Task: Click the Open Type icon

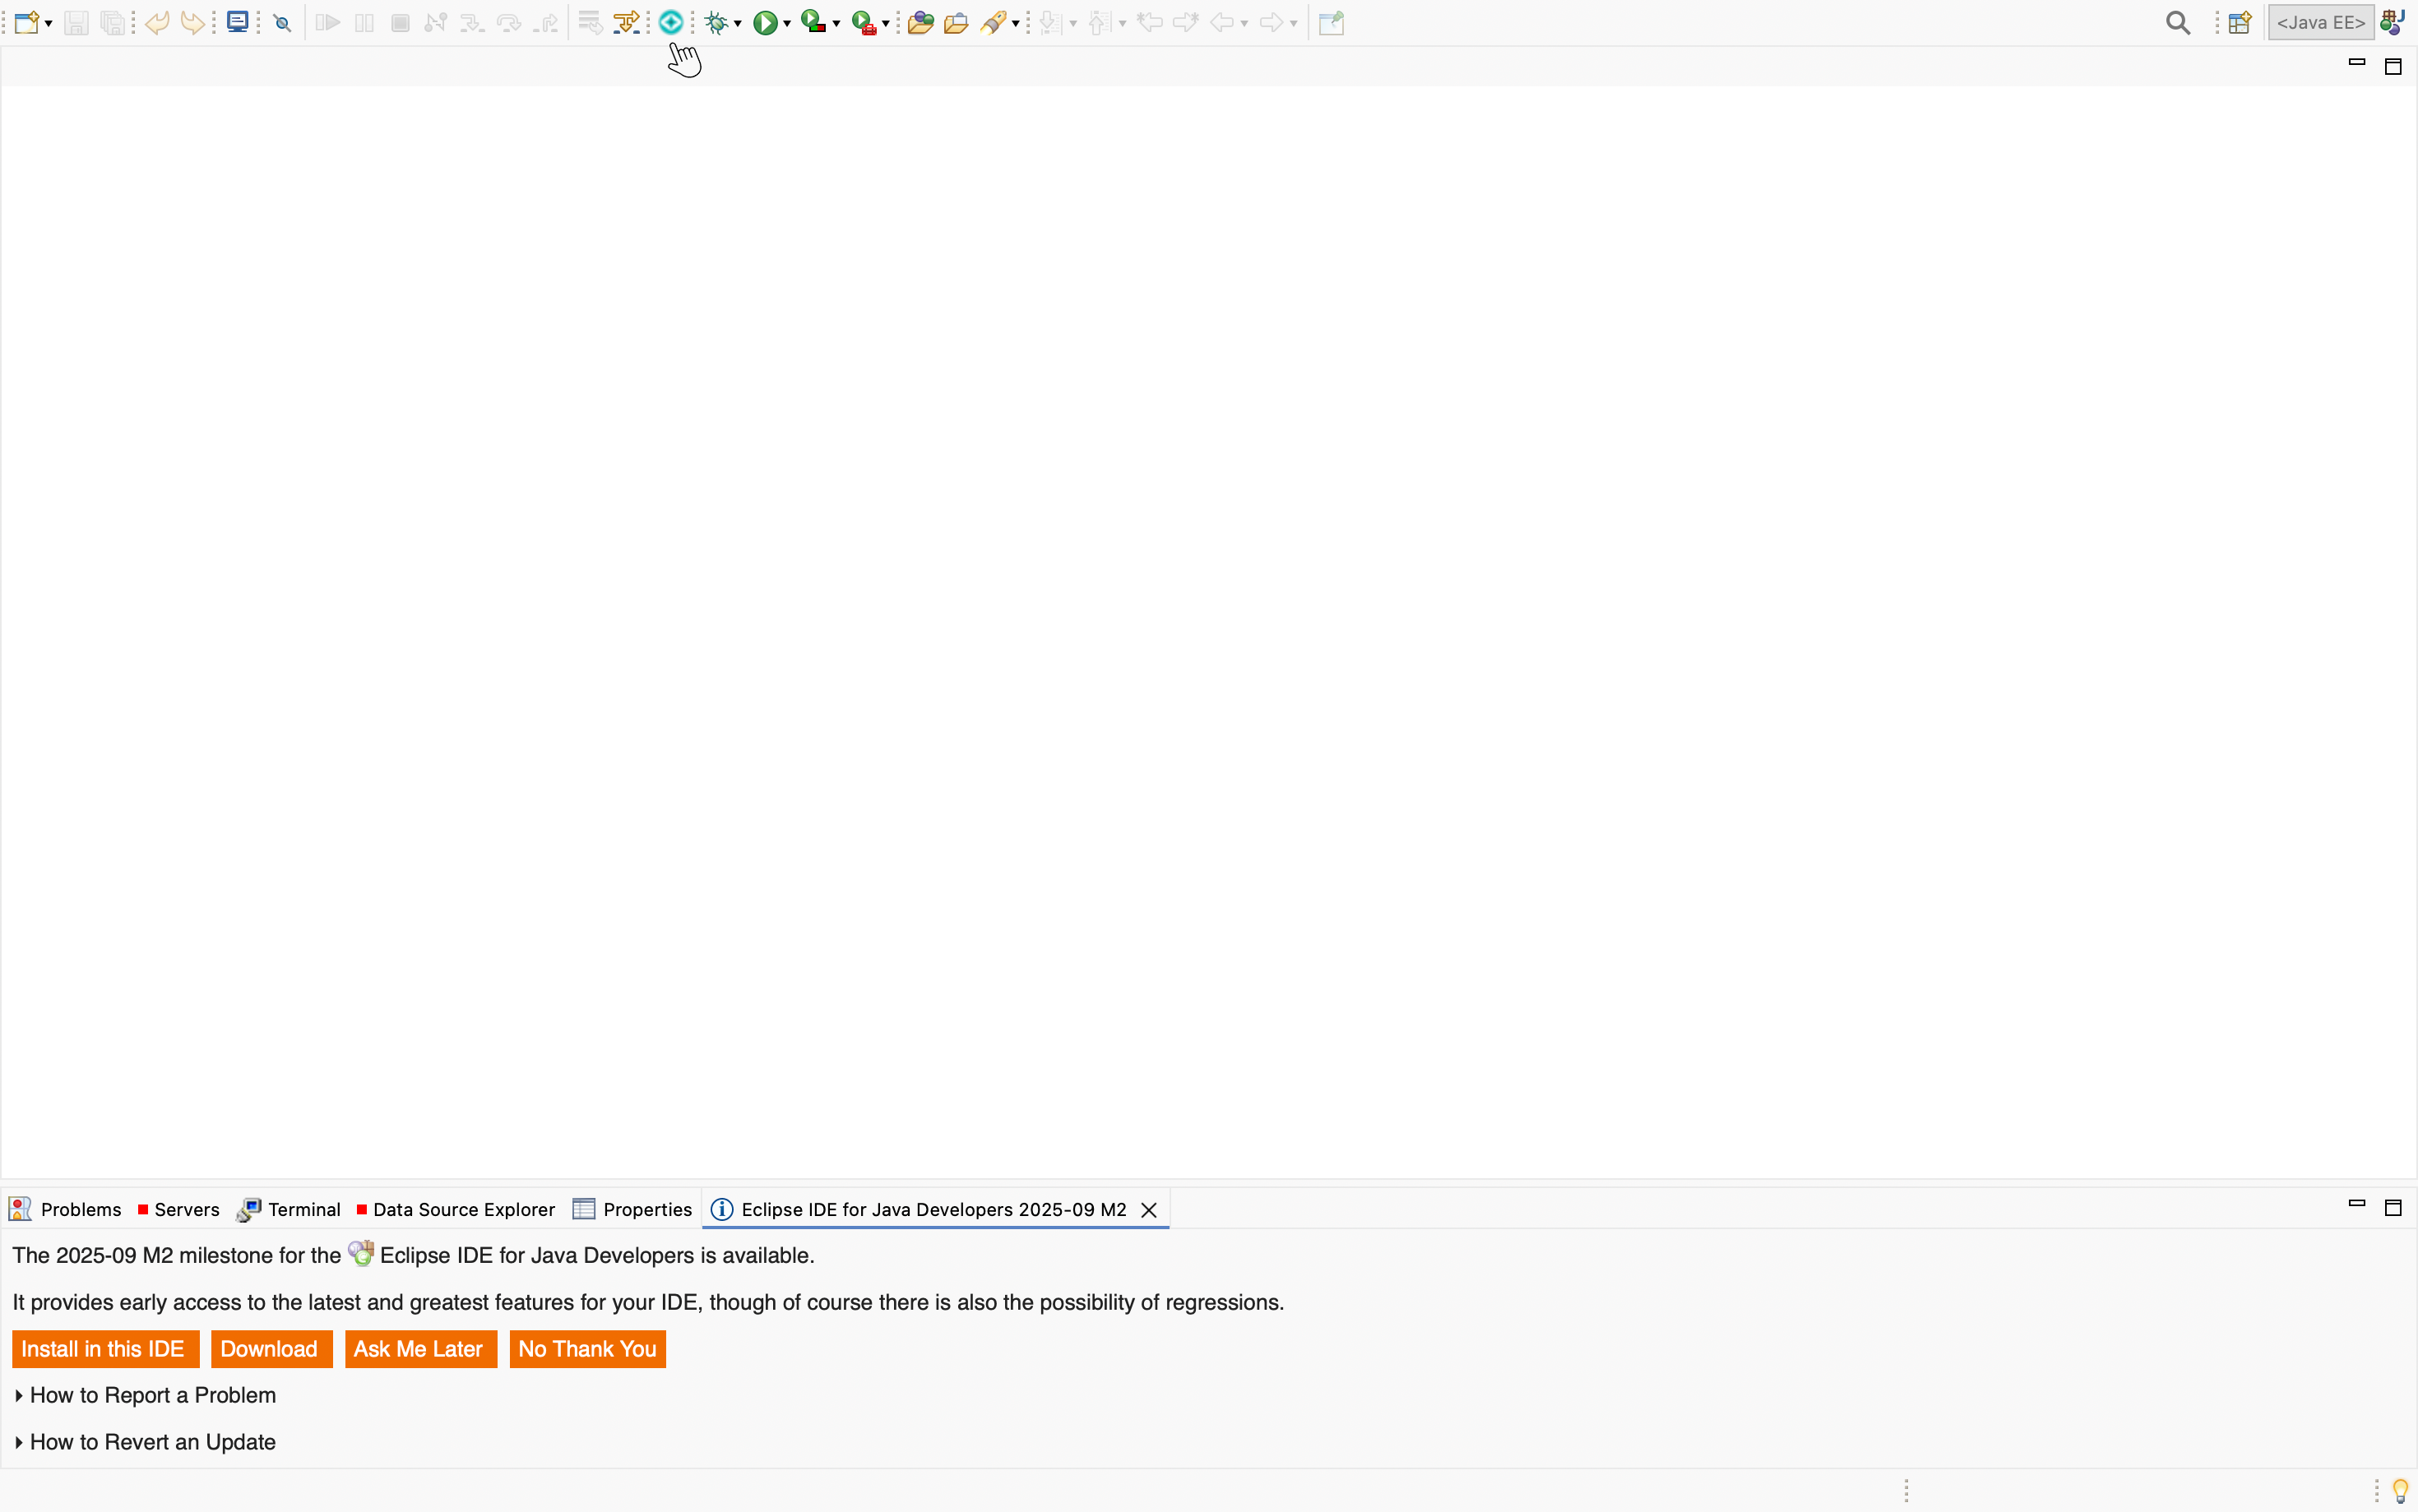Action: [921, 22]
